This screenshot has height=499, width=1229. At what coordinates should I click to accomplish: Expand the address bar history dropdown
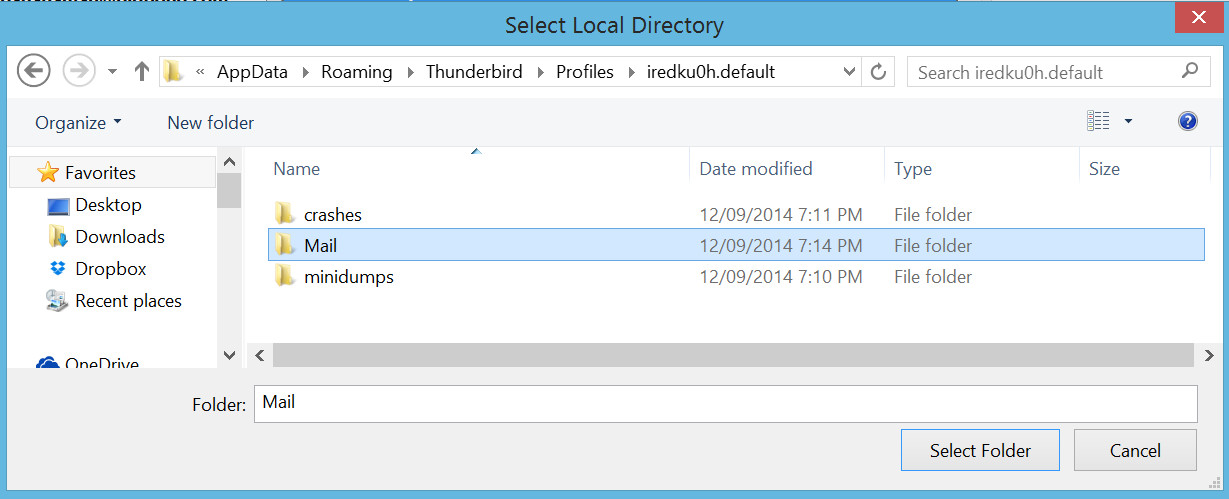(849, 72)
